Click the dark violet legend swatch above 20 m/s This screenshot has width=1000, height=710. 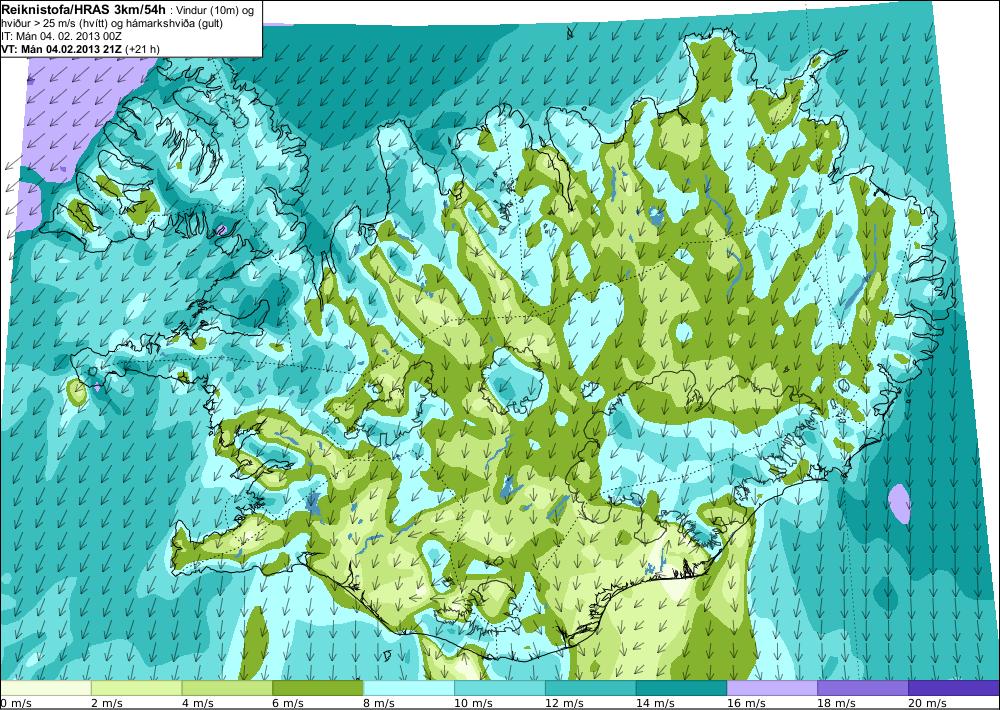tap(954, 688)
